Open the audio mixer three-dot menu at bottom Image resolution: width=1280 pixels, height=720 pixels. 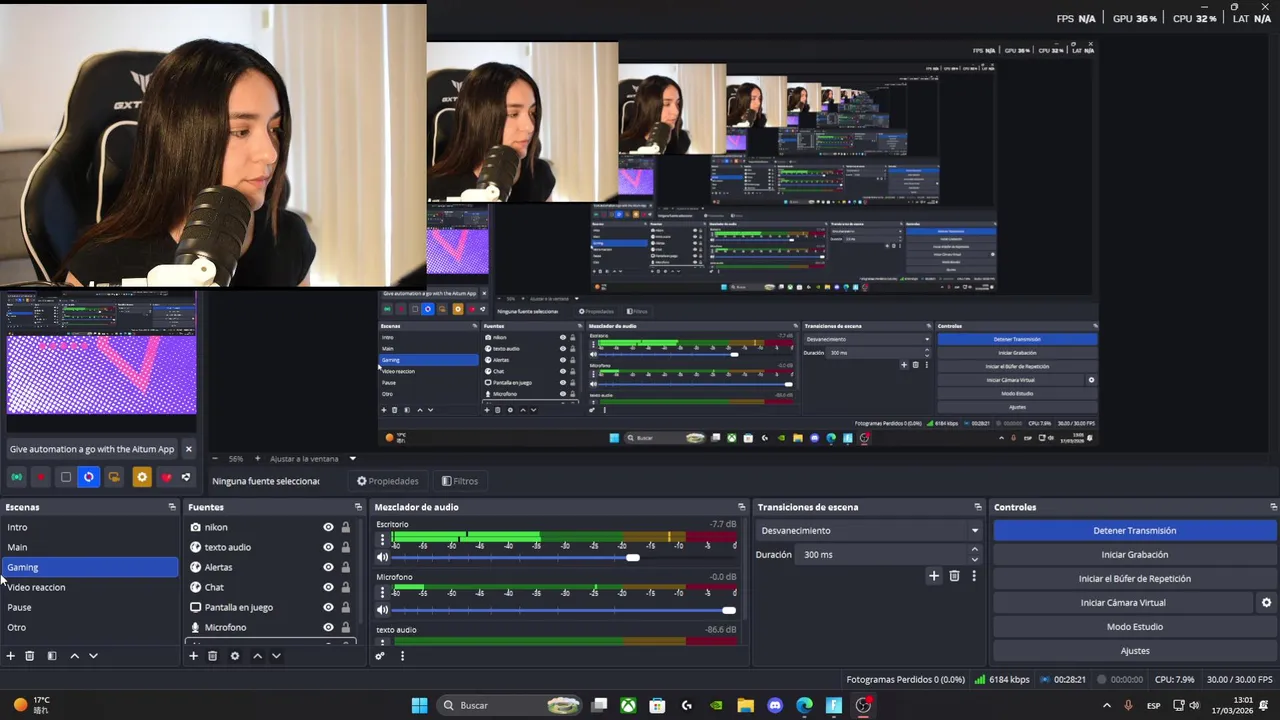click(x=402, y=656)
